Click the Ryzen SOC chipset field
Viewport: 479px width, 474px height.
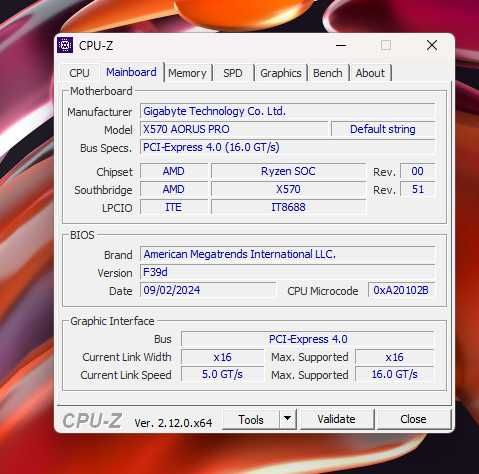click(288, 171)
